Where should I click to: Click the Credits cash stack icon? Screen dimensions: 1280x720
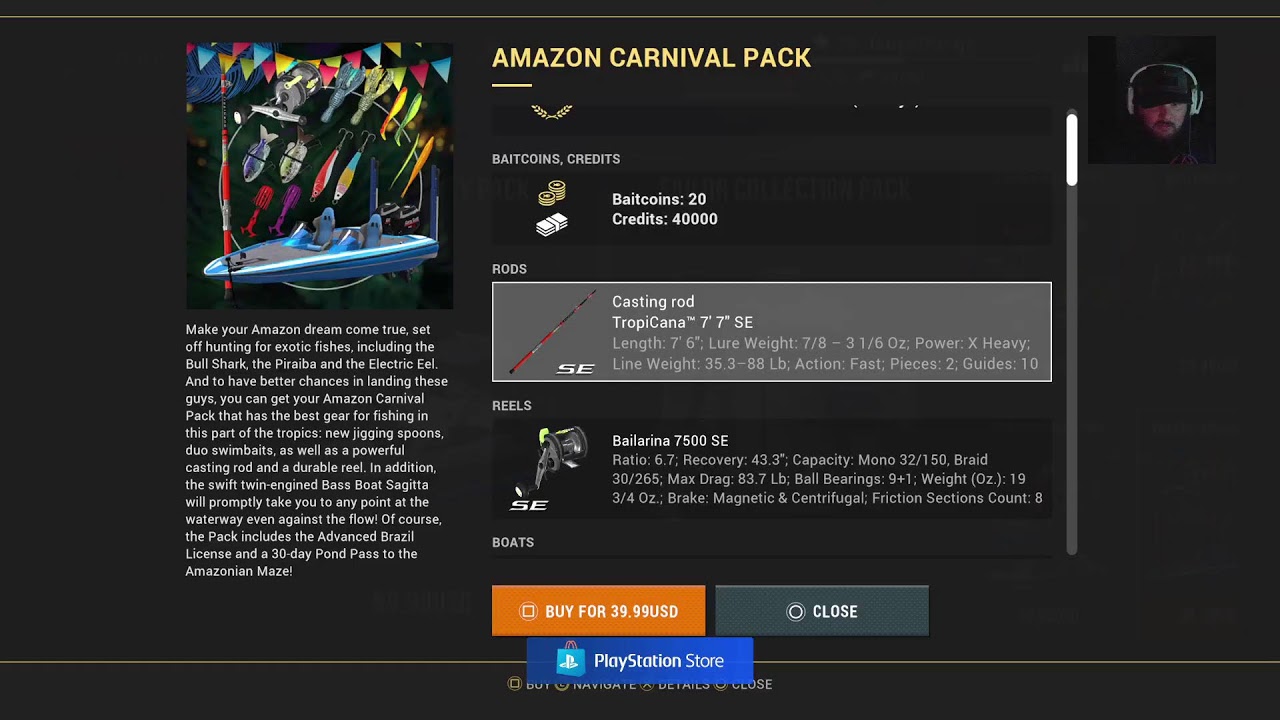click(552, 225)
